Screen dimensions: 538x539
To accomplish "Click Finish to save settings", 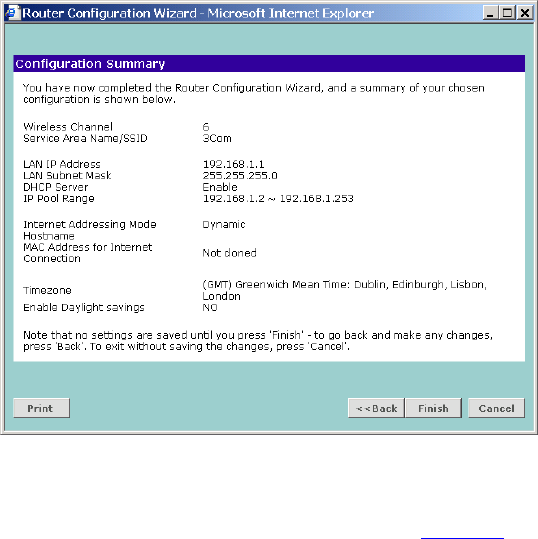I will pyautogui.click(x=433, y=408).
